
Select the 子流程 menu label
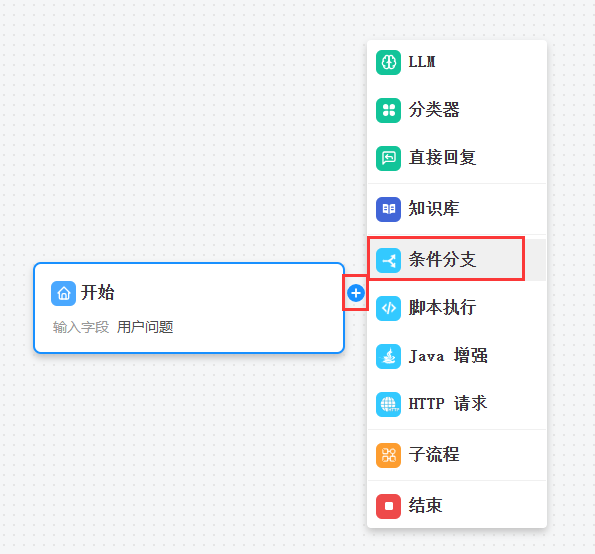[x=434, y=455]
